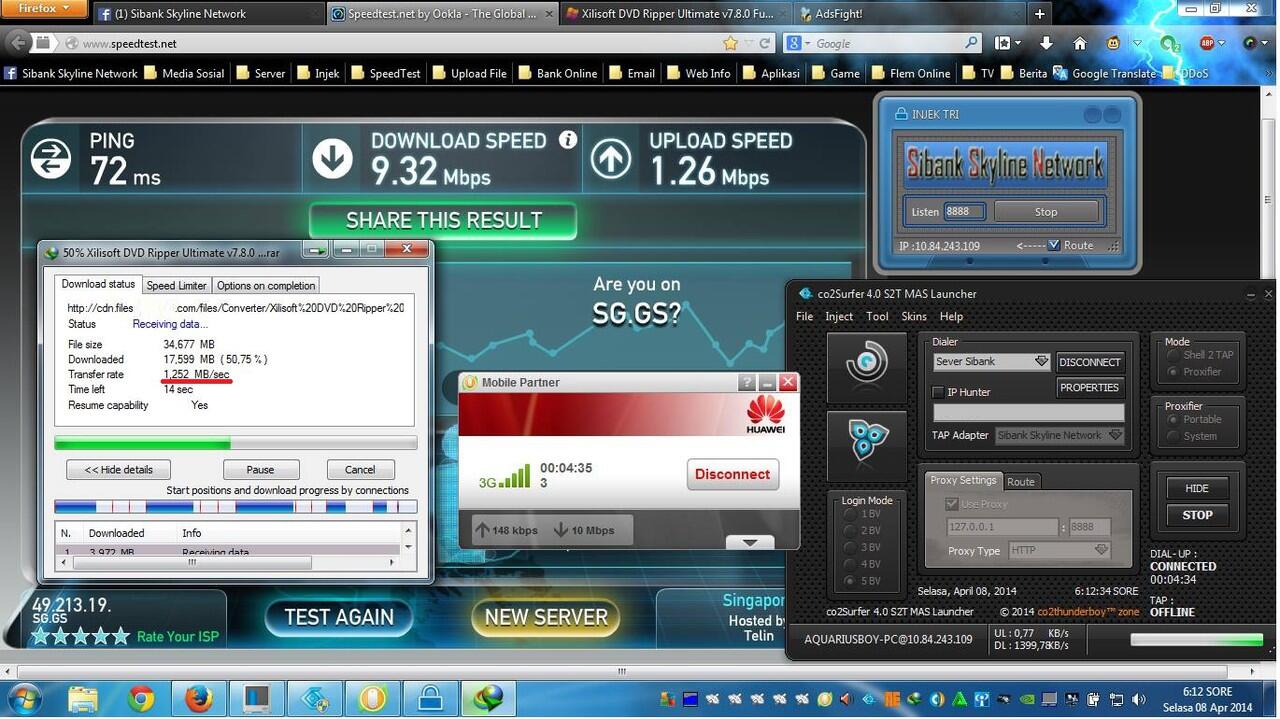Viewport: 1280px width, 719px height.
Task: Cancel the Xilisoft download
Action: (x=360, y=469)
